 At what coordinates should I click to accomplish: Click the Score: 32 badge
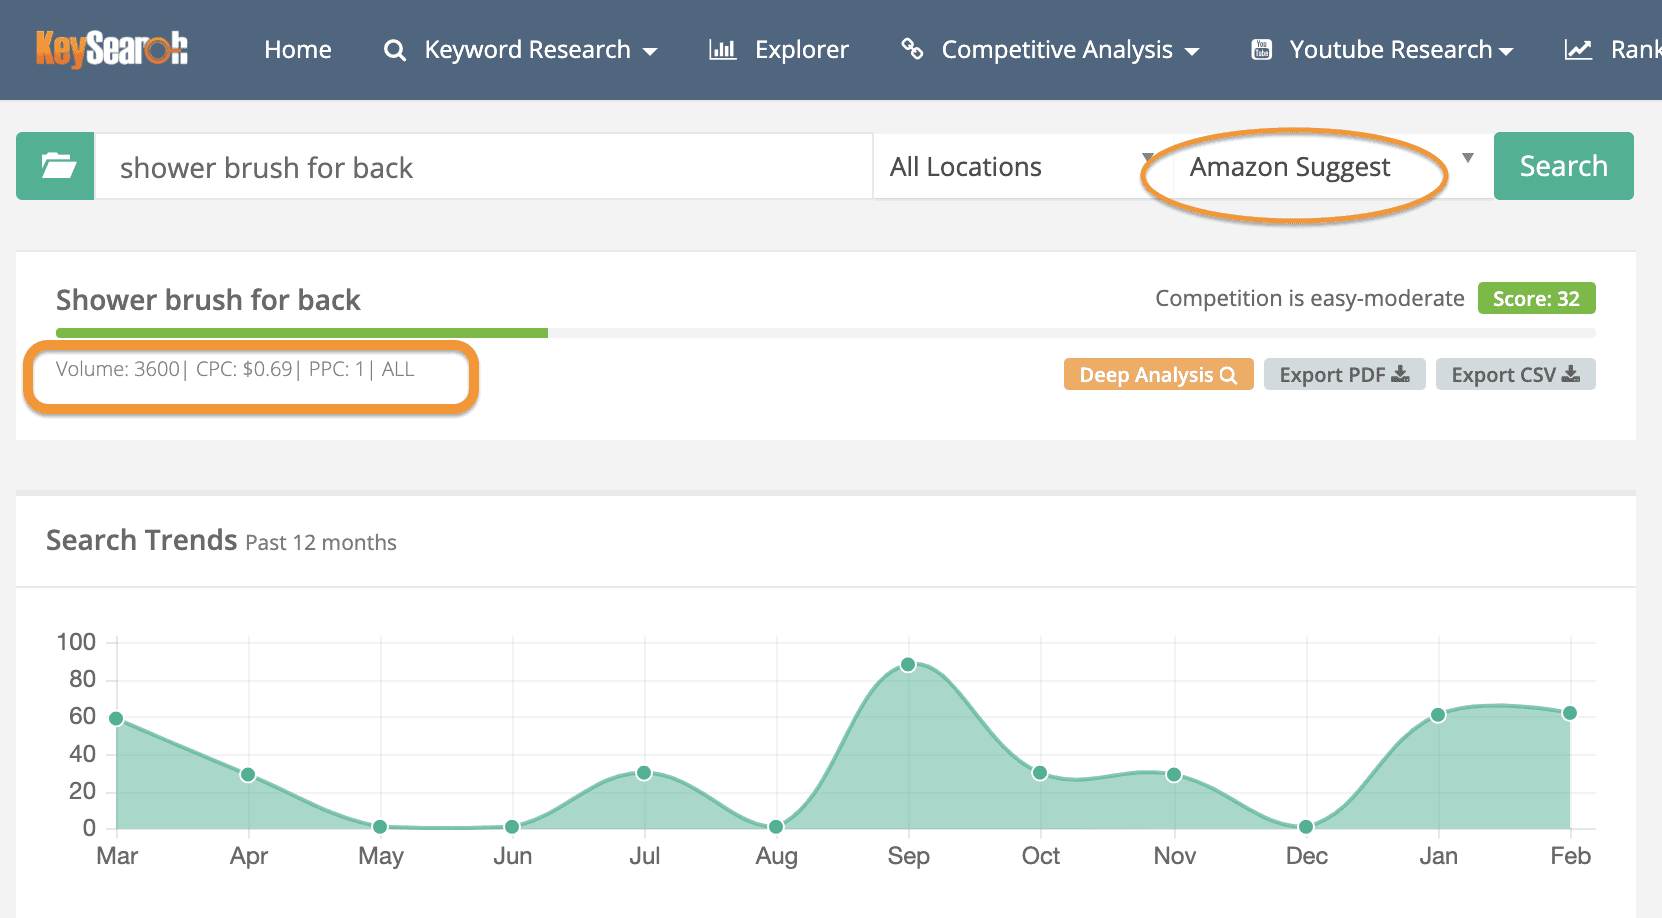(x=1537, y=298)
